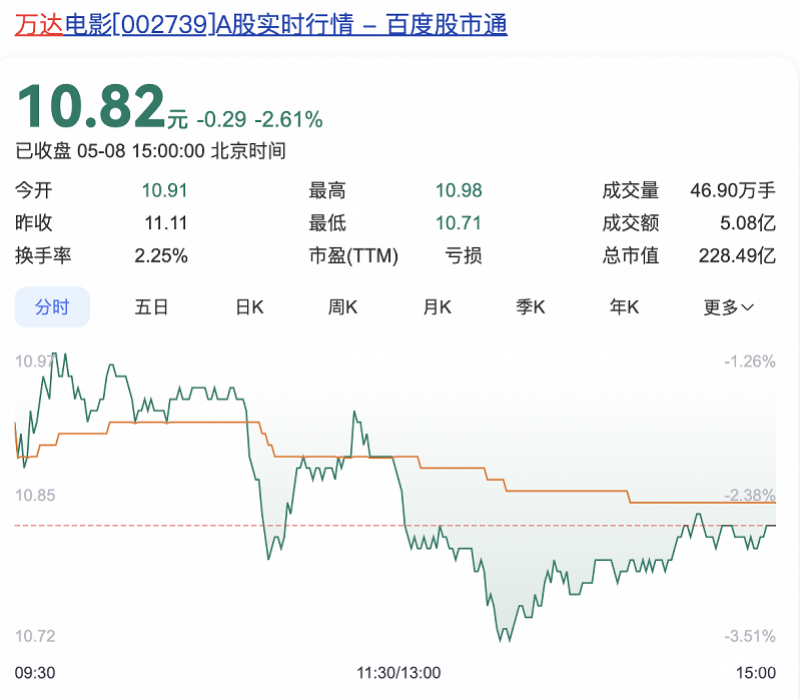Click the 15:00 time axis label
Image resolution: width=800 pixels, height=700 pixels.
point(756,673)
